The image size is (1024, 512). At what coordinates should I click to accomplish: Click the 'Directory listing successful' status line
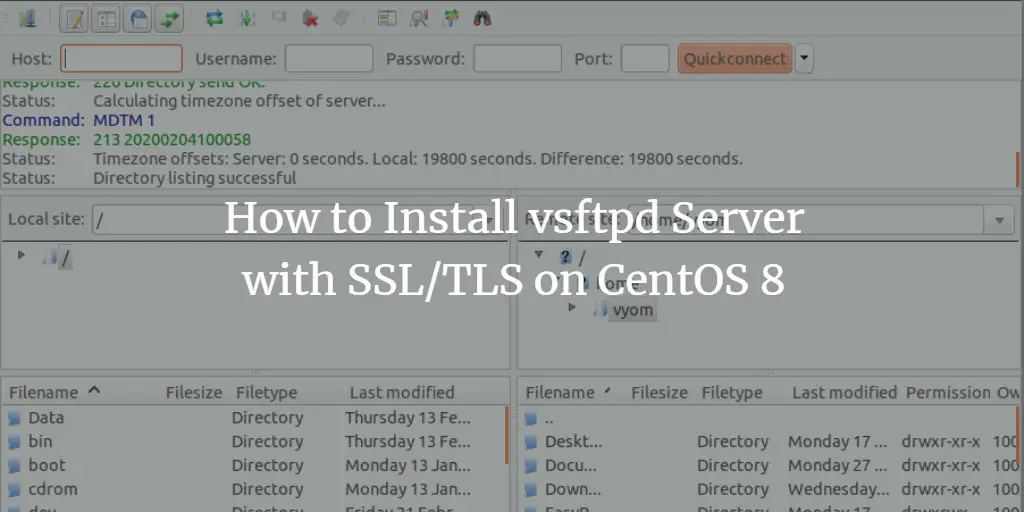click(195, 178)
